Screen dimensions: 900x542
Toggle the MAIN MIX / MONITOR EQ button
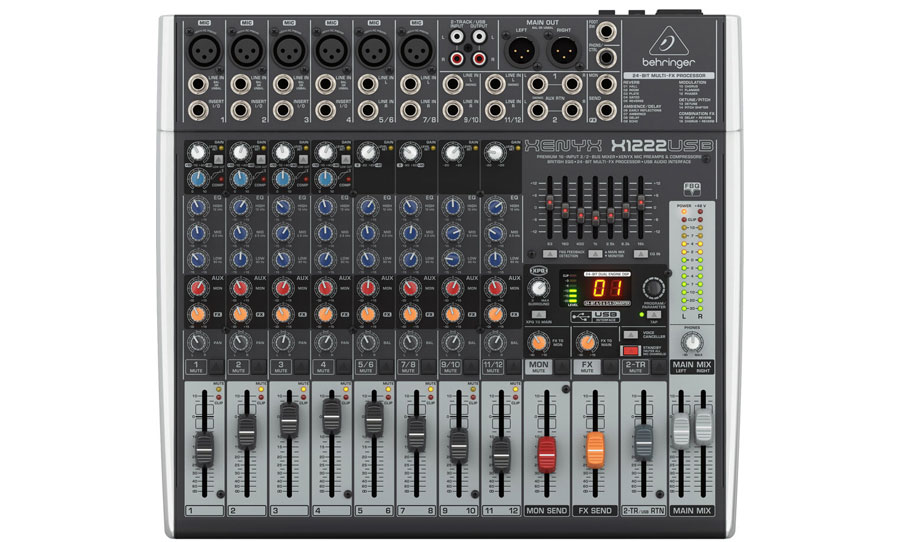click(x=595, y=253)
